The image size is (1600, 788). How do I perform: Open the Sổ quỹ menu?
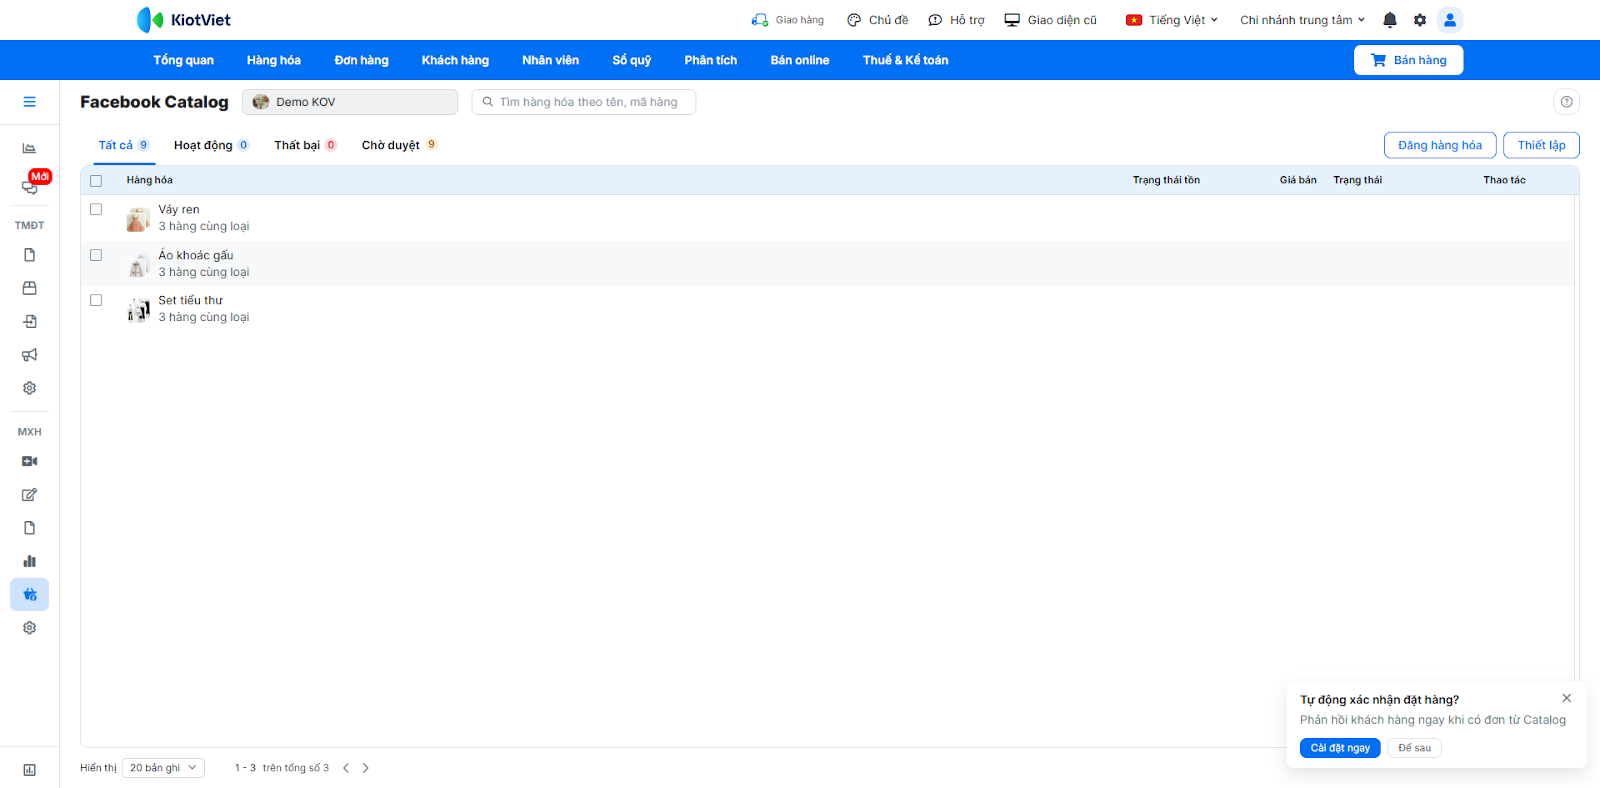[632, 60]
